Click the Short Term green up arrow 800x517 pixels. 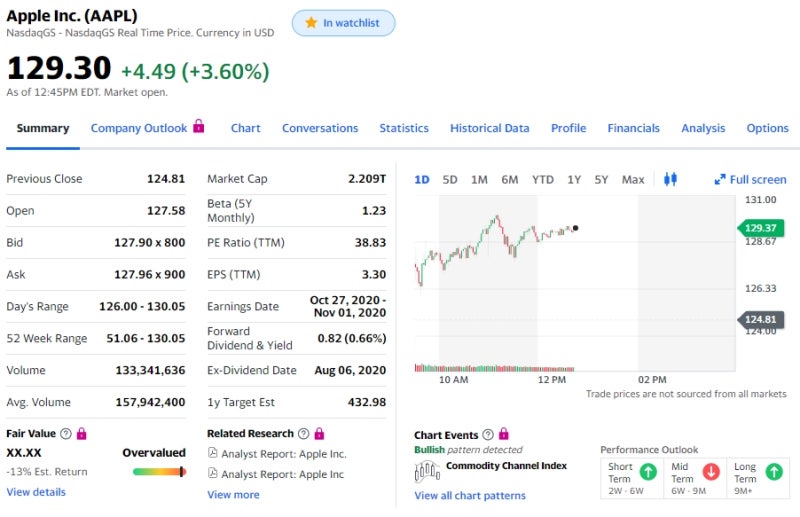click(648, 472)
